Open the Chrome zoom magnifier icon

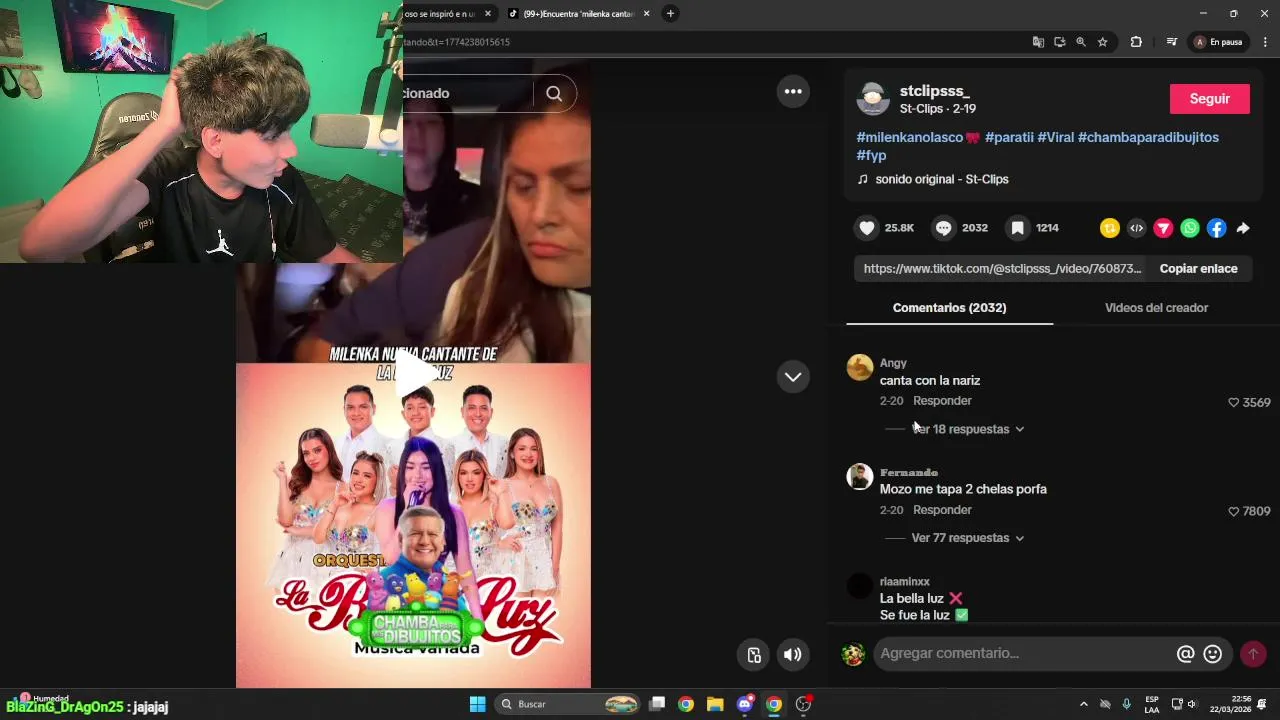1081,42
